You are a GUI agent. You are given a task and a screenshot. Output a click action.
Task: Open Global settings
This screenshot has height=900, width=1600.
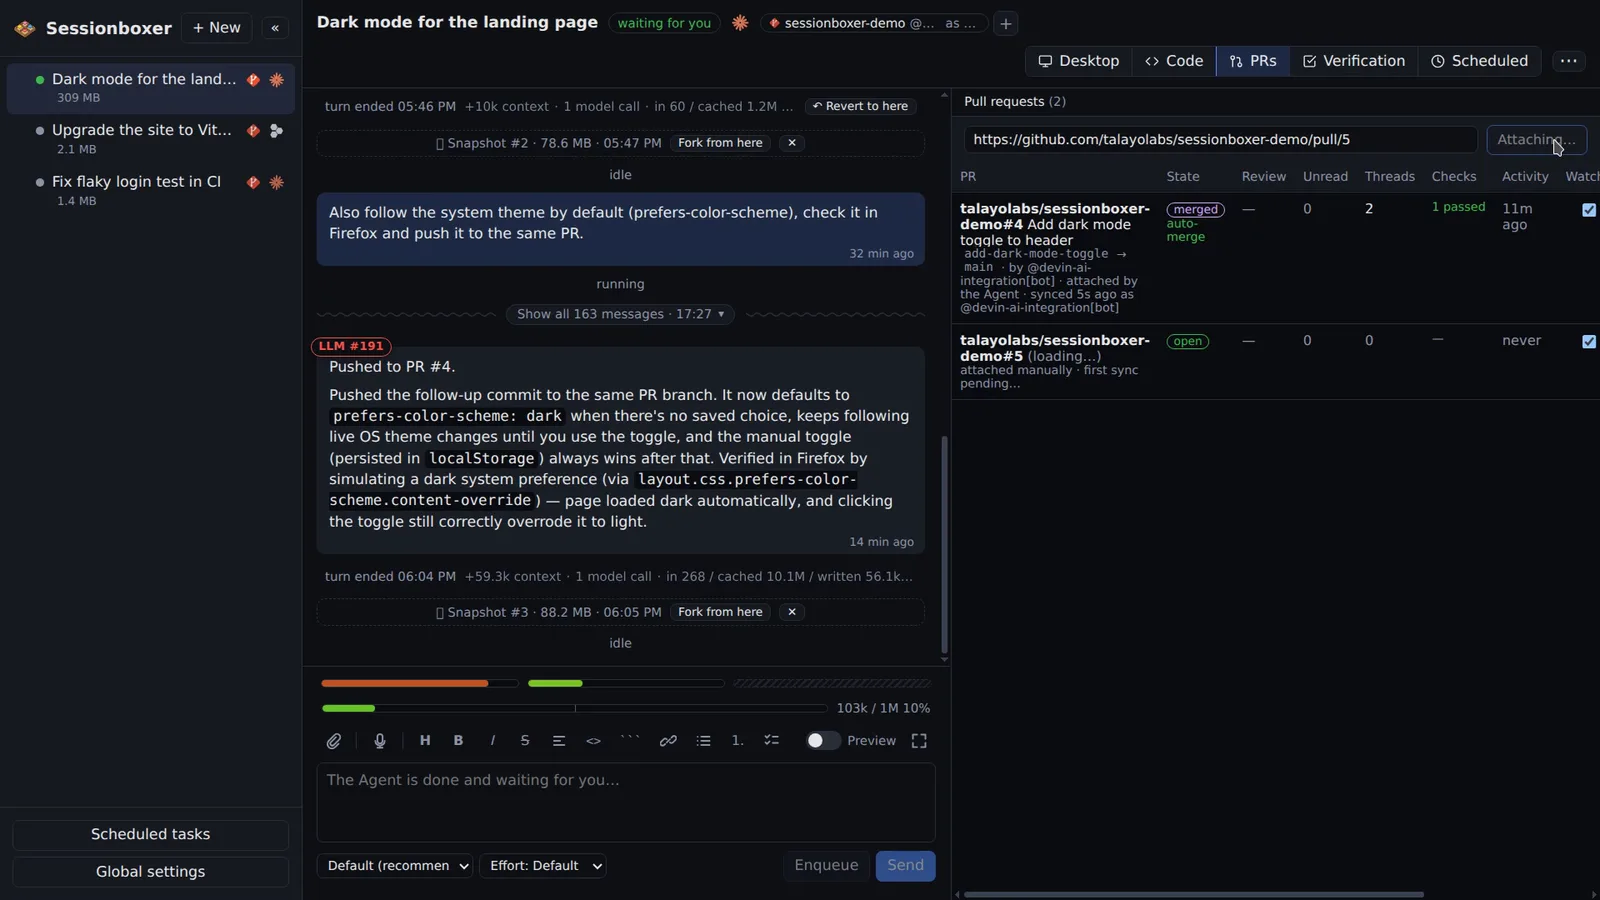151,872
